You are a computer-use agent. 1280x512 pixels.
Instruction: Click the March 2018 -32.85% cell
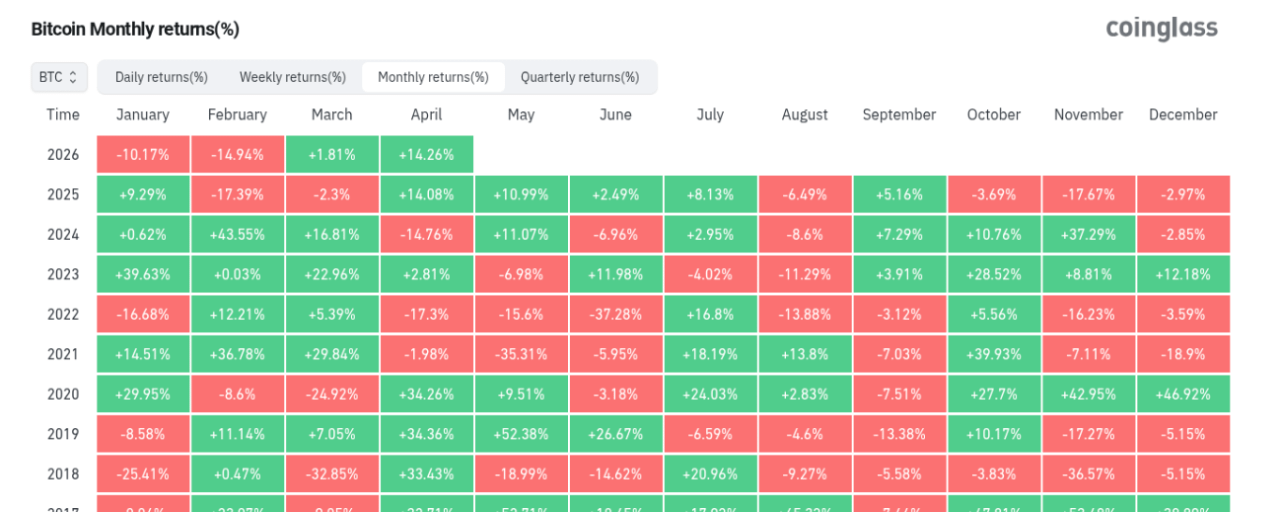click(332, 475)
